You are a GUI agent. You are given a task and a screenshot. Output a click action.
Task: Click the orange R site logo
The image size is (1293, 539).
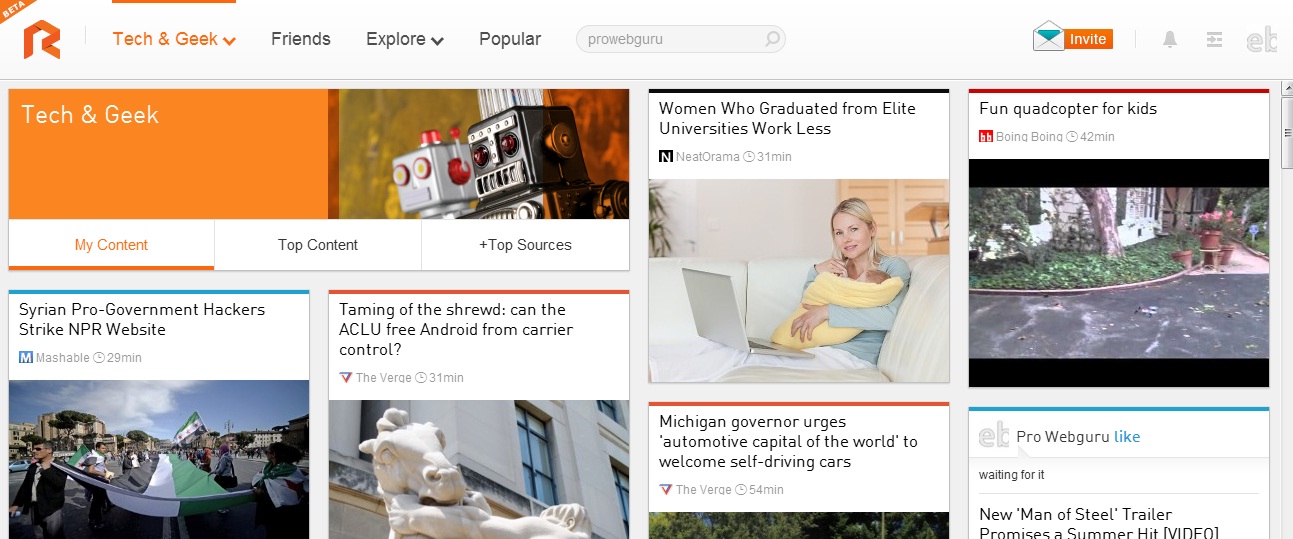click(x=42, y=40)
